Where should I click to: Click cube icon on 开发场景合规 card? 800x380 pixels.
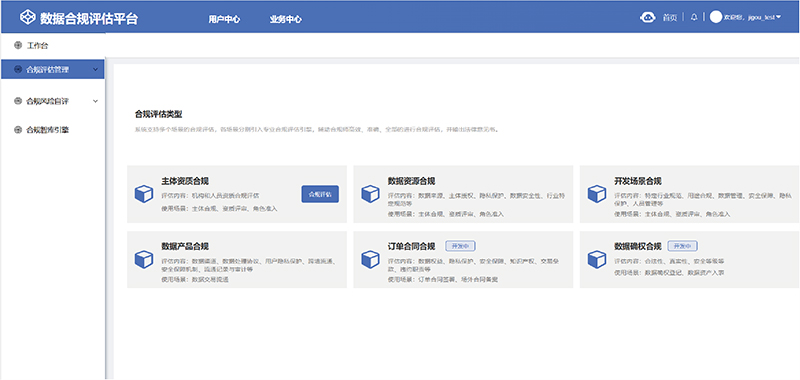pos(597,194)
